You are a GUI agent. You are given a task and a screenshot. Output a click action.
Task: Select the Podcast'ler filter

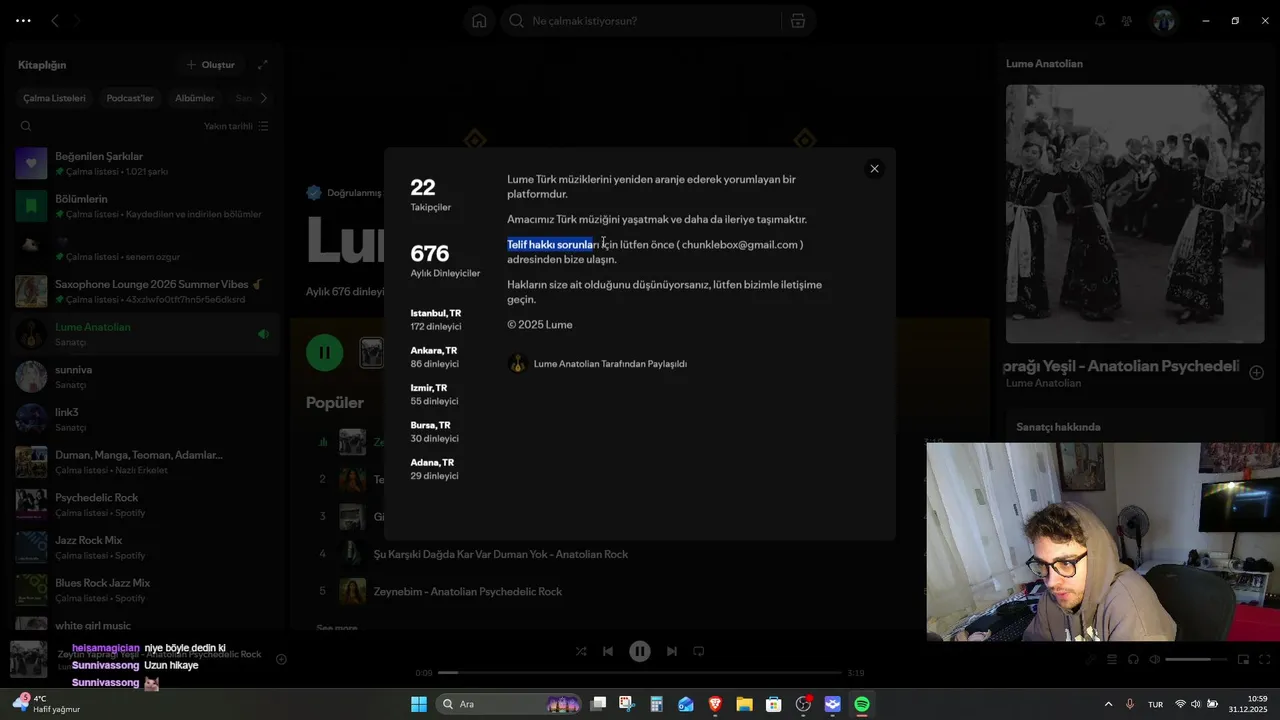pyautogui.click(x=130, y=98)
